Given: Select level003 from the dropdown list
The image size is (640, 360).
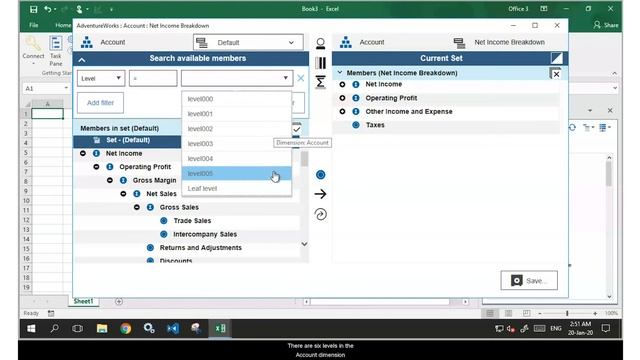Looking at the screenshot, I should pos(237,144).
